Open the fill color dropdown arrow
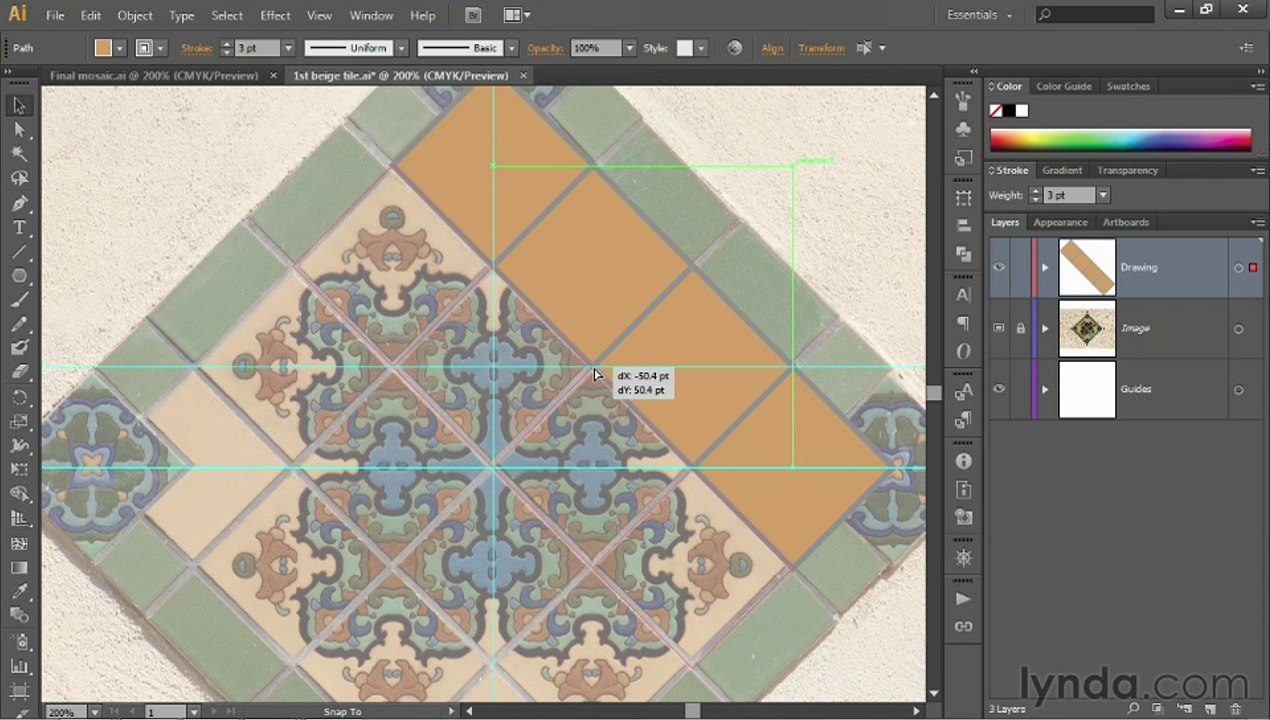This screenshot has width=1270, height=720. (x=120, y=48)
